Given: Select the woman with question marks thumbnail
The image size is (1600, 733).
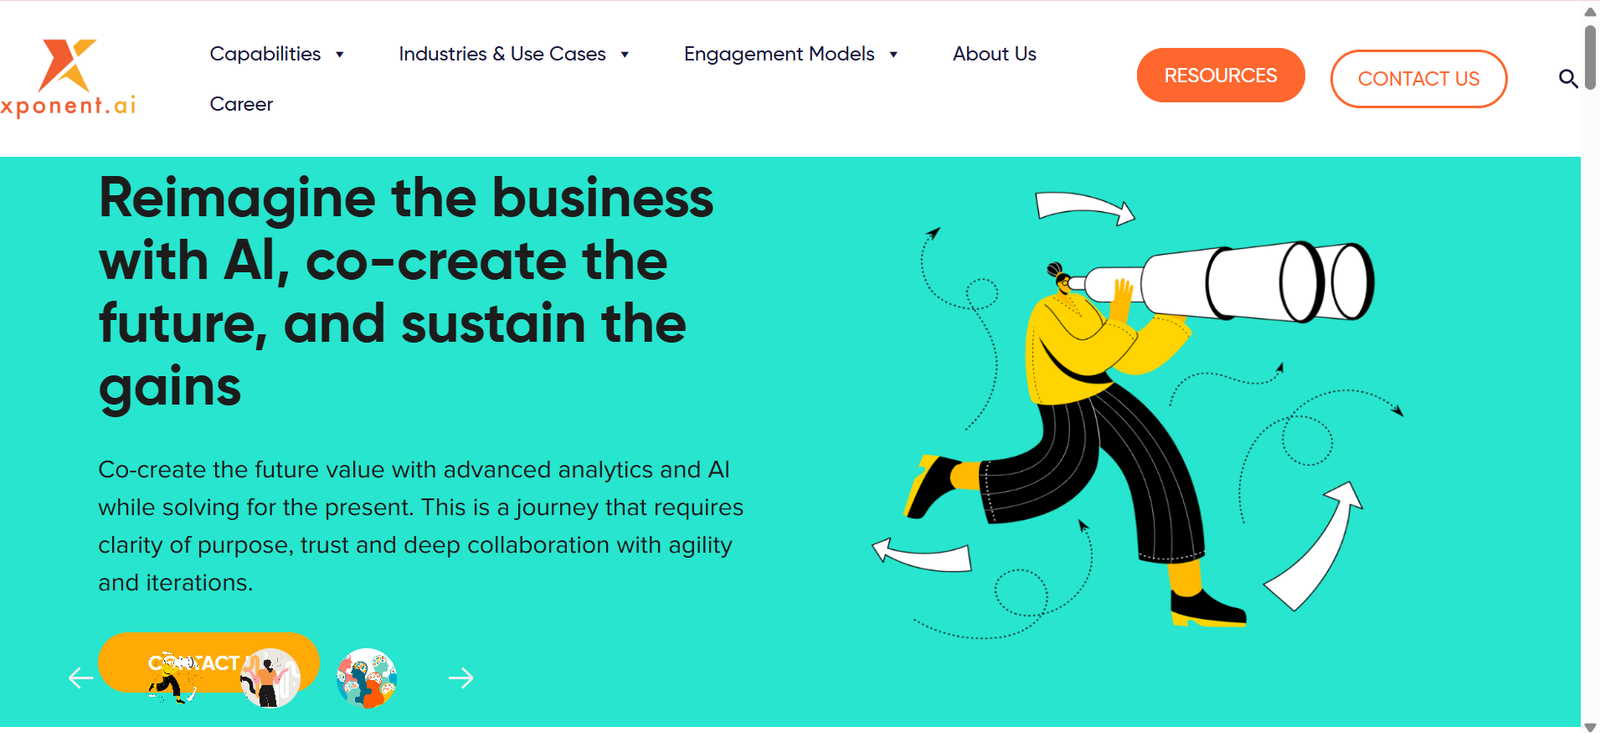Looking at the screenshot, I should point(270,678).
